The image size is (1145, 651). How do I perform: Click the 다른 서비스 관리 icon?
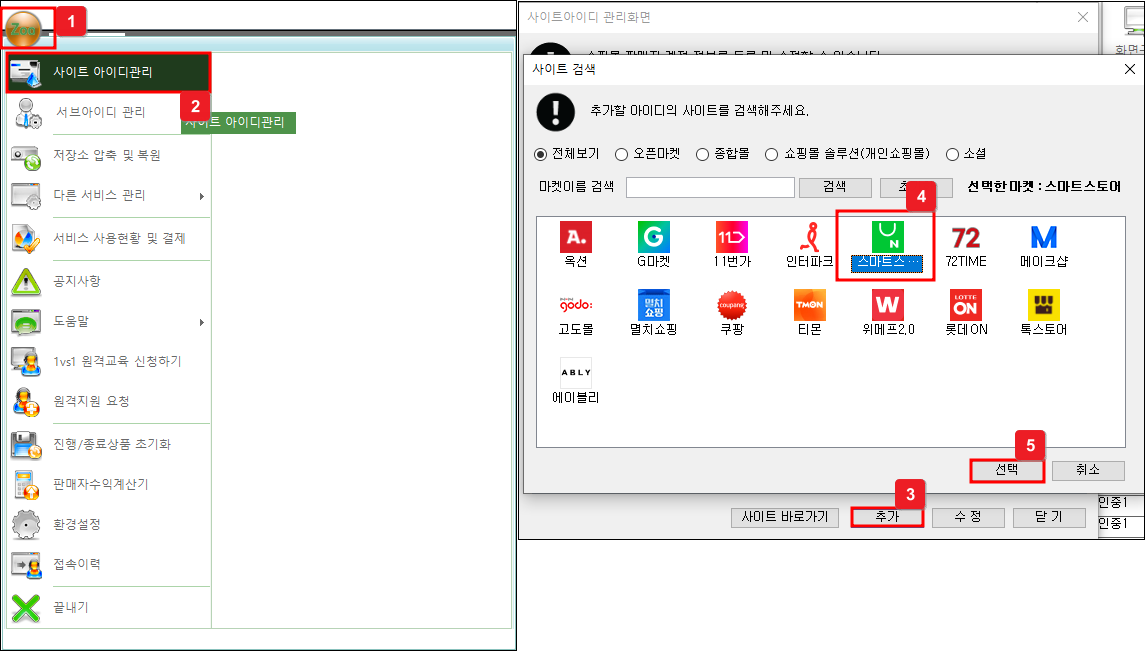(26, 196)
